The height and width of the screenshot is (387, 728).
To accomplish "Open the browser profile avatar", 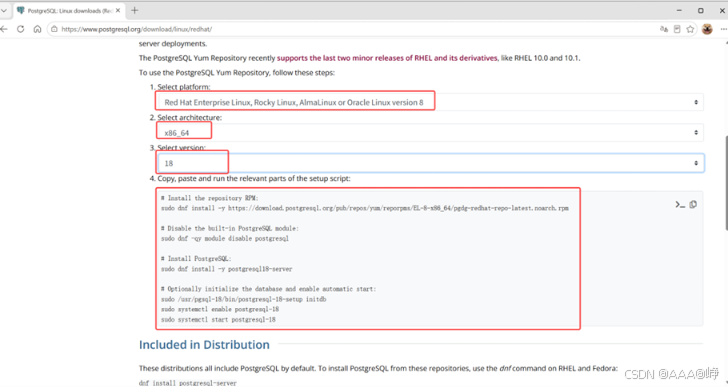I will point(707,29).
